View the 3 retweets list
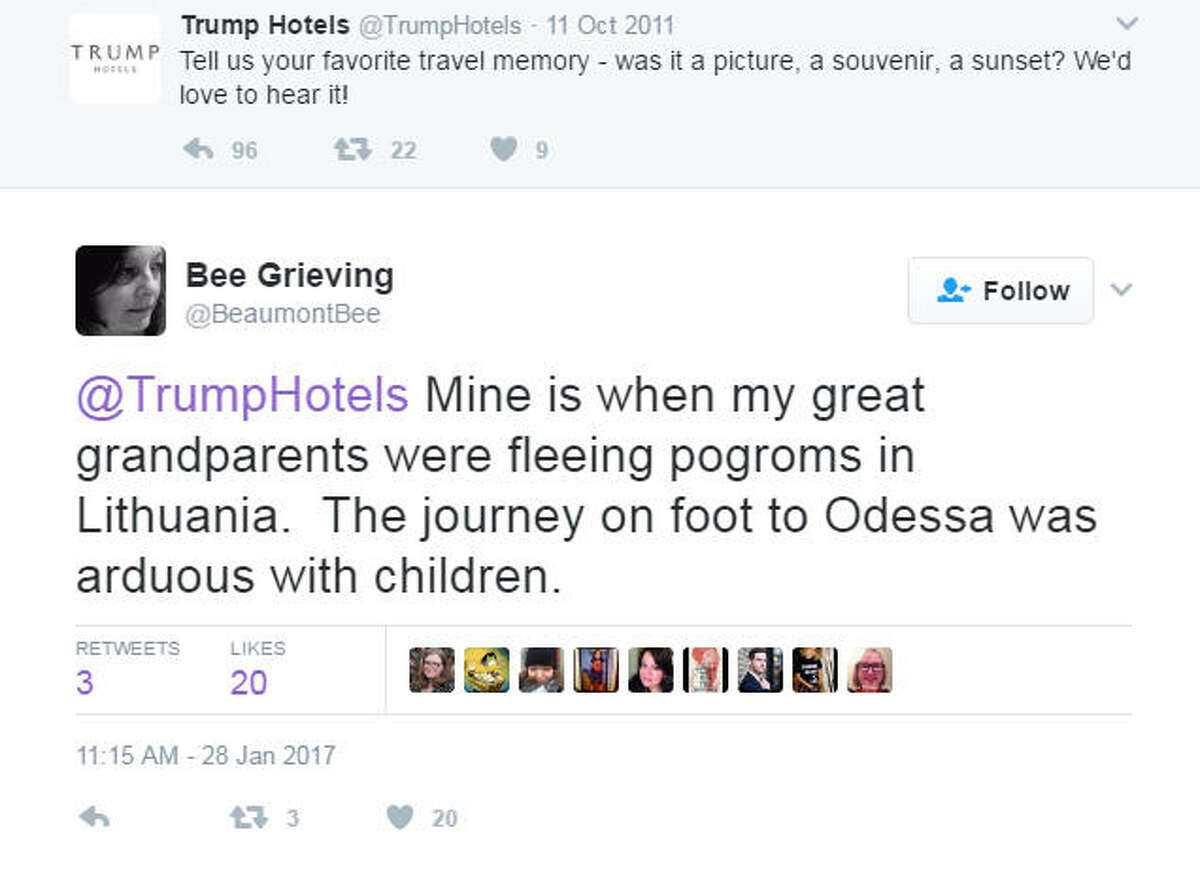This screenshot has height=872, width=1200. pyautogui.click(x=128, y=668)
